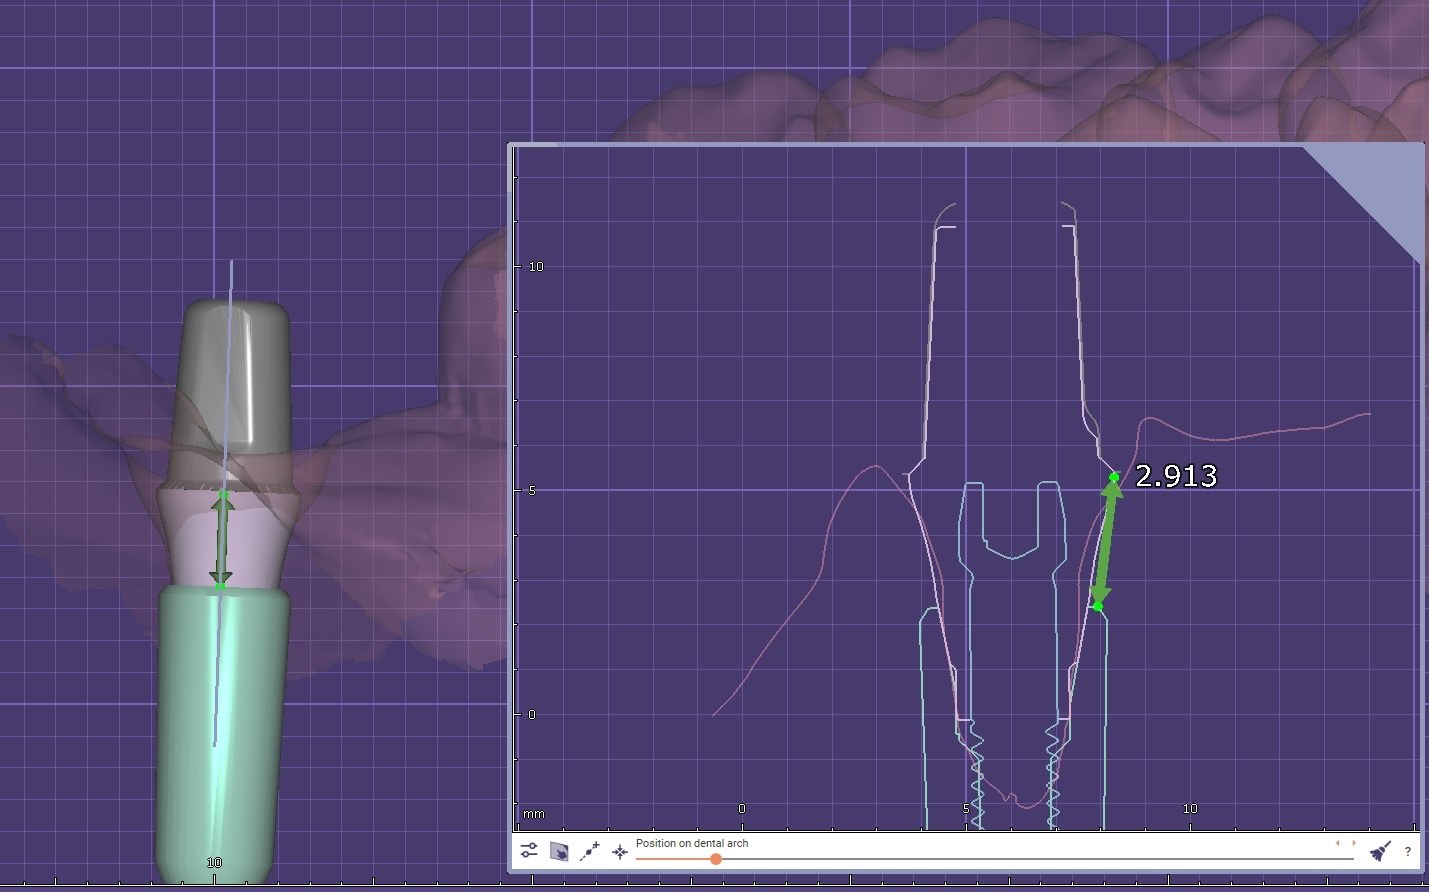
Task: Select the green implant body in 3D view
Action: (x=222, y=730)
